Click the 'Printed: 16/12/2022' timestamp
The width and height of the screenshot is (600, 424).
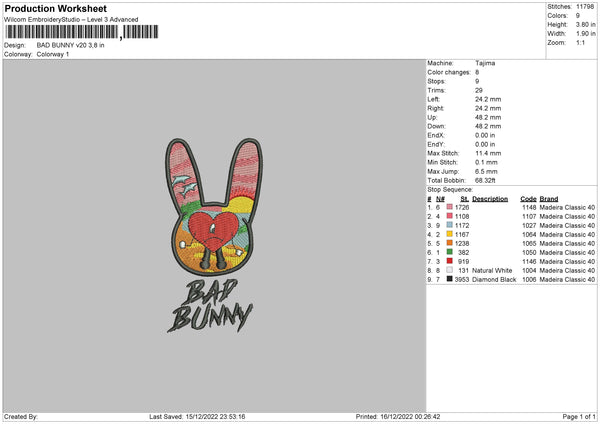(x=398, y=416)
